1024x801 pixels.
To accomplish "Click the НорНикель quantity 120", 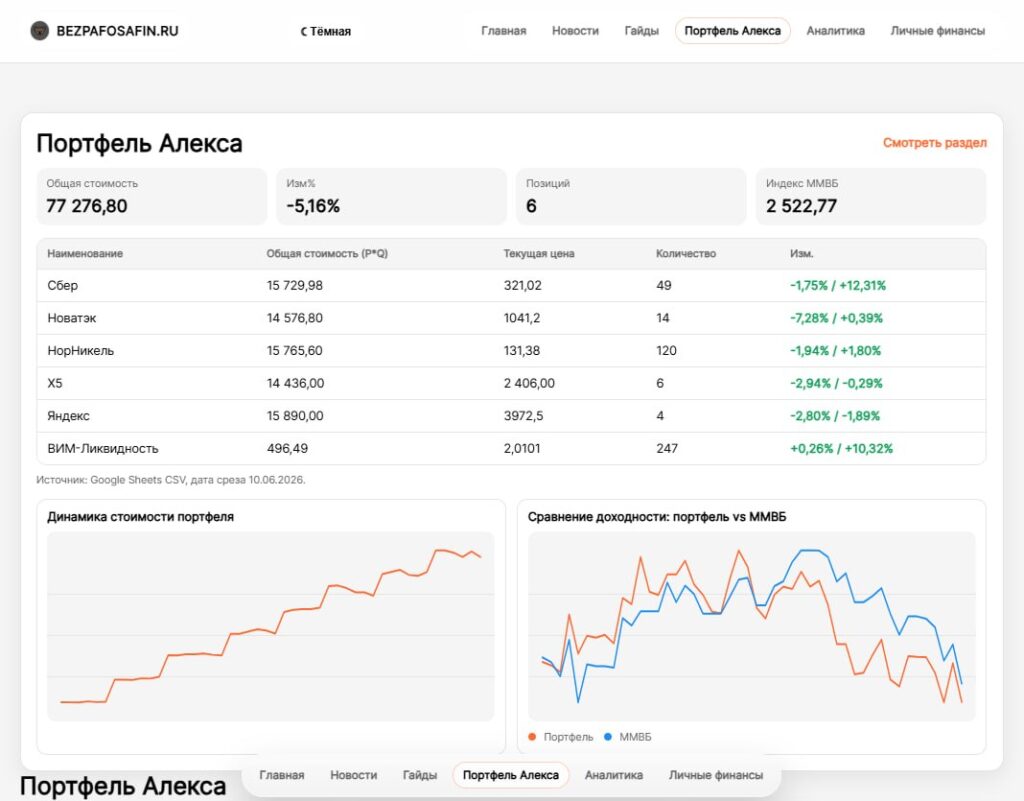I will [666, 351].
